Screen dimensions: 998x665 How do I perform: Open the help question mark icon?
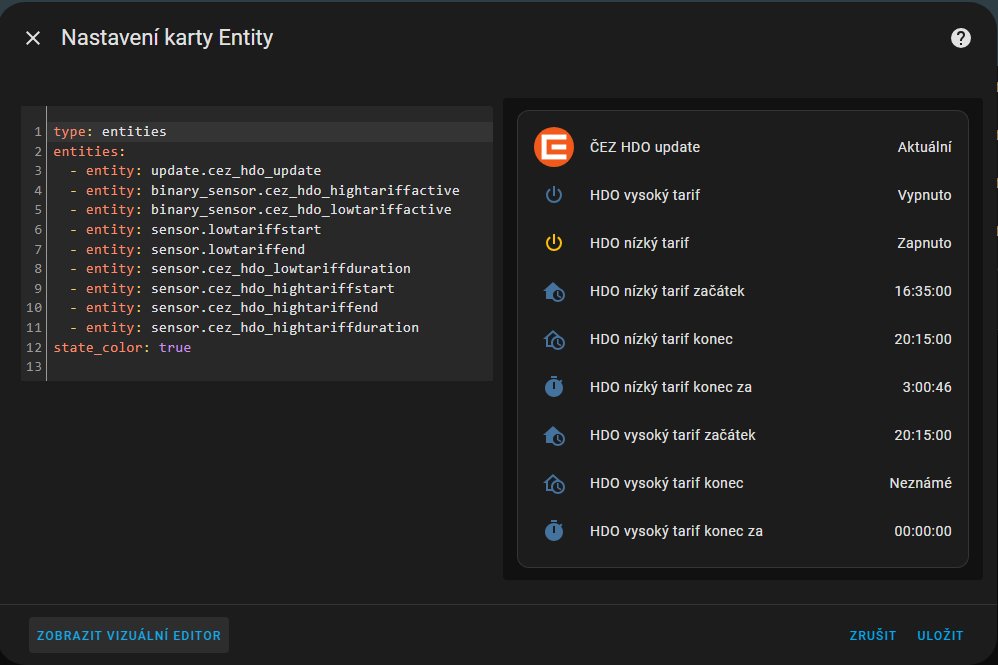point(960,38)
